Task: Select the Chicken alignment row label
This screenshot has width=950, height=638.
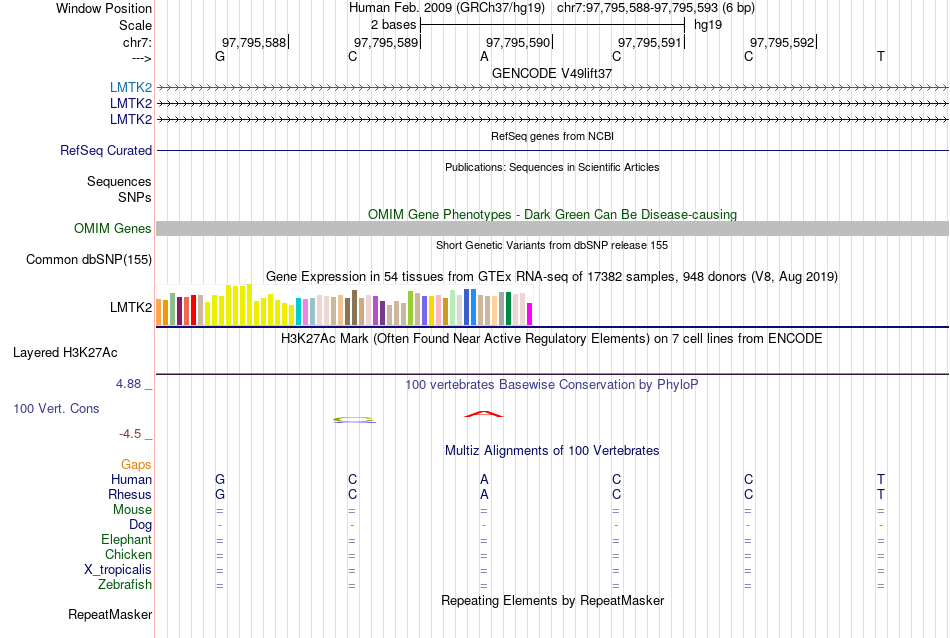Action: pos(128,554)
